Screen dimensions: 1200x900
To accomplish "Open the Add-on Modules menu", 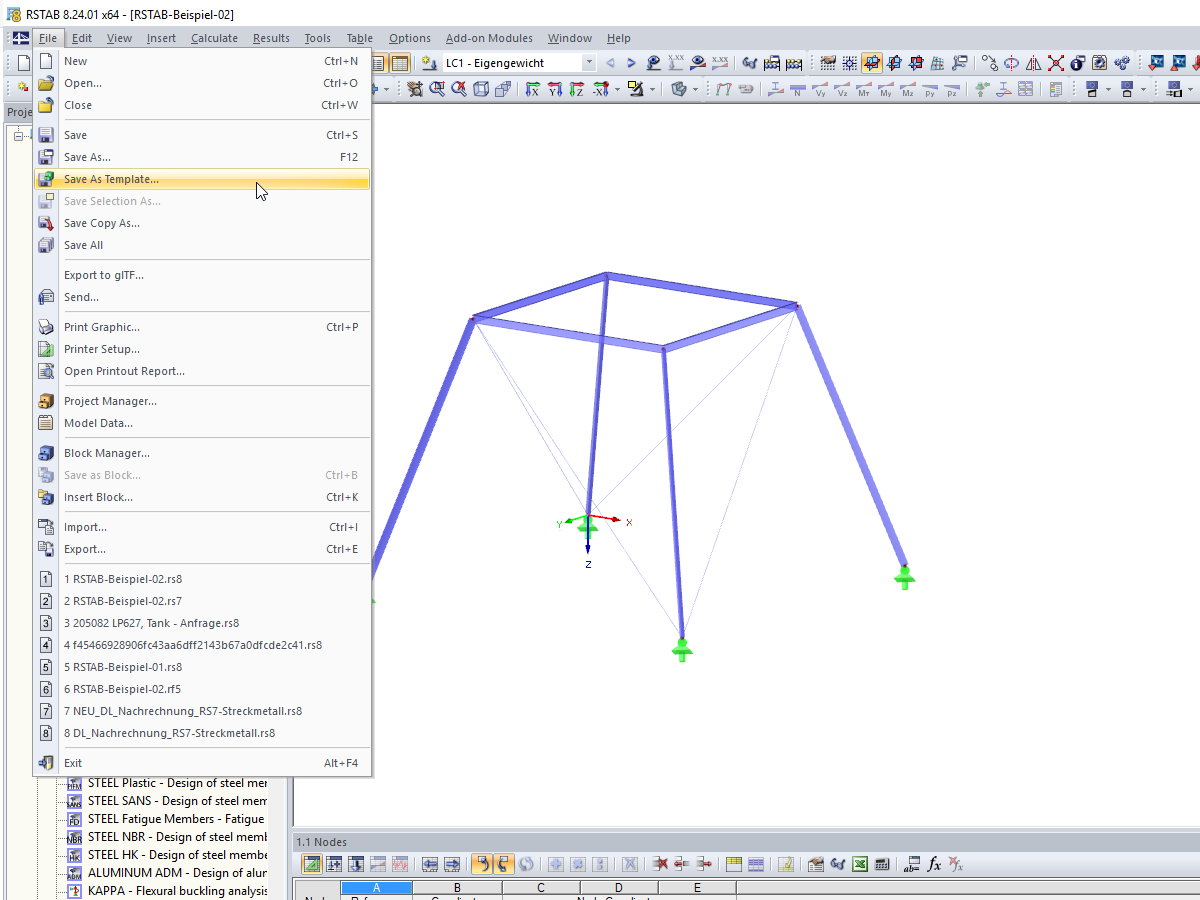I will click(489, 38).
